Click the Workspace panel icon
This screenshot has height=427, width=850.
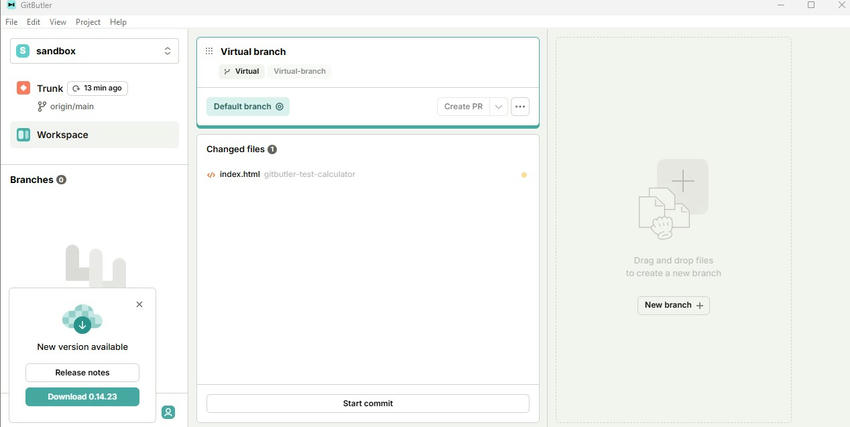(23, 135)
